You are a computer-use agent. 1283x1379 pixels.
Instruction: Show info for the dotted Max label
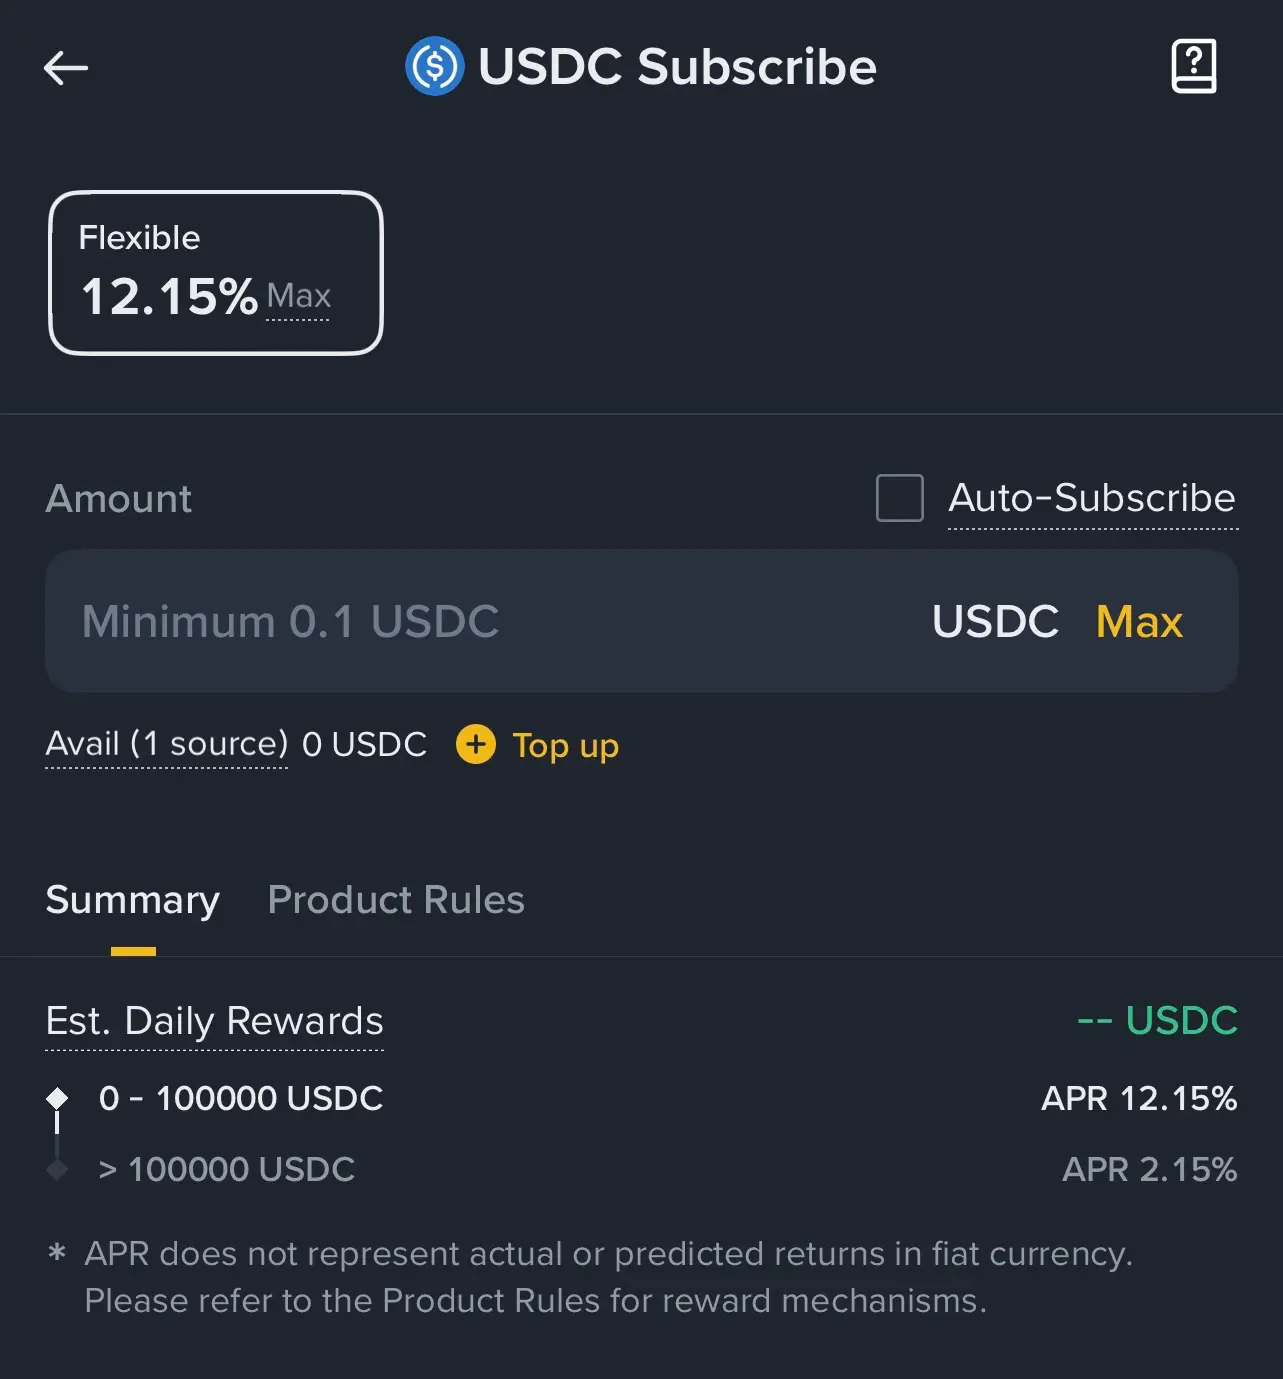click(x=298, y=296)
